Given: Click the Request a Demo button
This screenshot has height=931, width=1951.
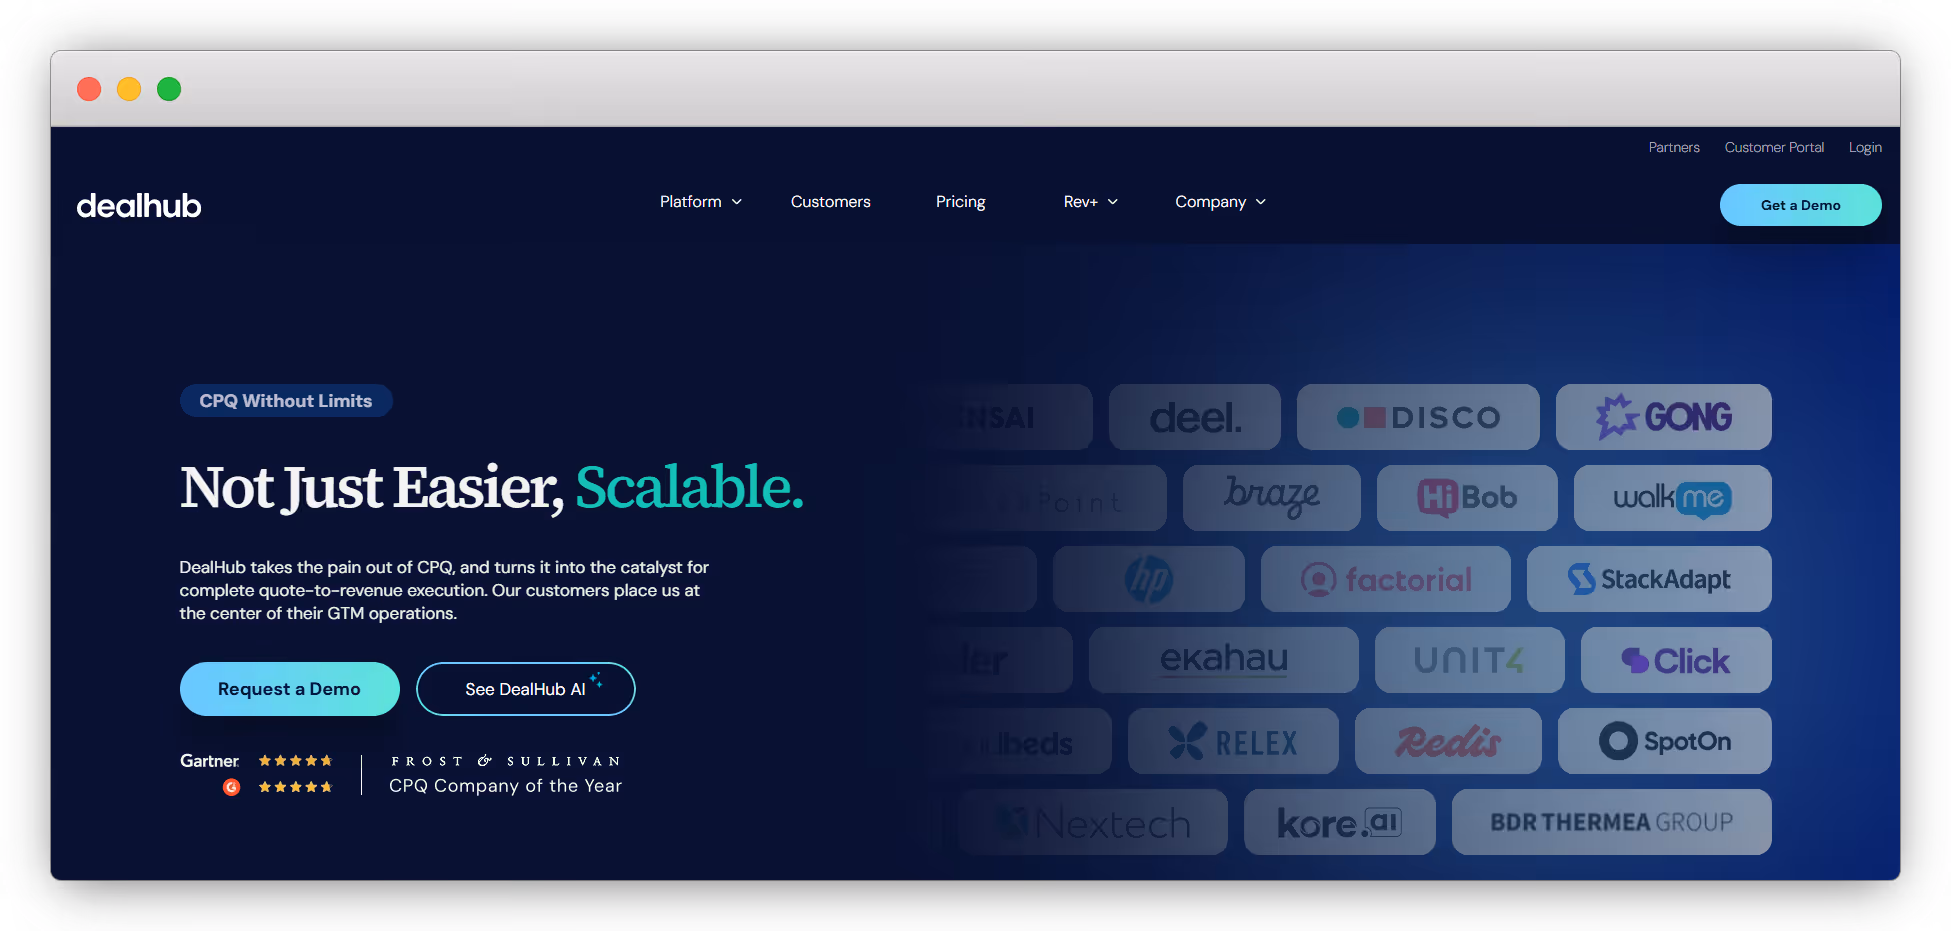Looking at the screenshot, I should pos(289,689).
